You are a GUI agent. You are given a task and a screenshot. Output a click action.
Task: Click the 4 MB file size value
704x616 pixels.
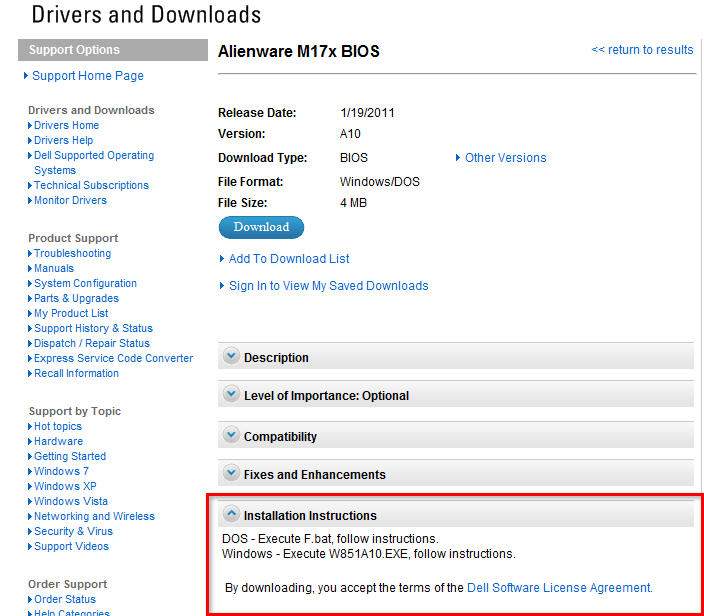click(353, 203)
